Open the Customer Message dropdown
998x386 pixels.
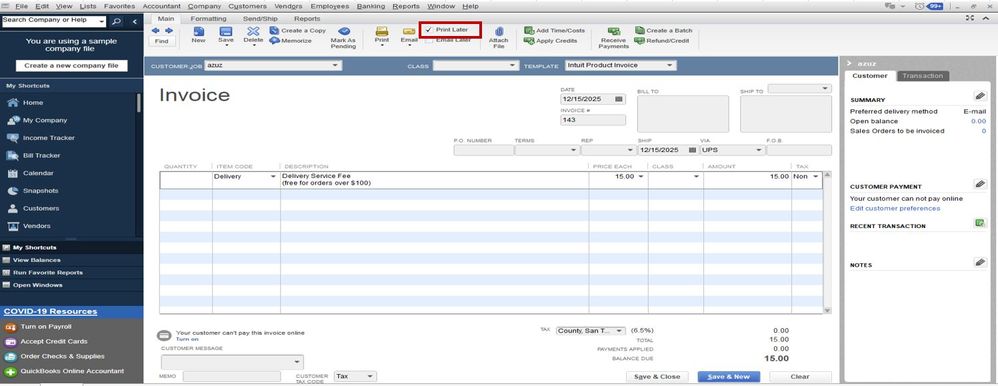pyautogui.click(x=297, y=362)
